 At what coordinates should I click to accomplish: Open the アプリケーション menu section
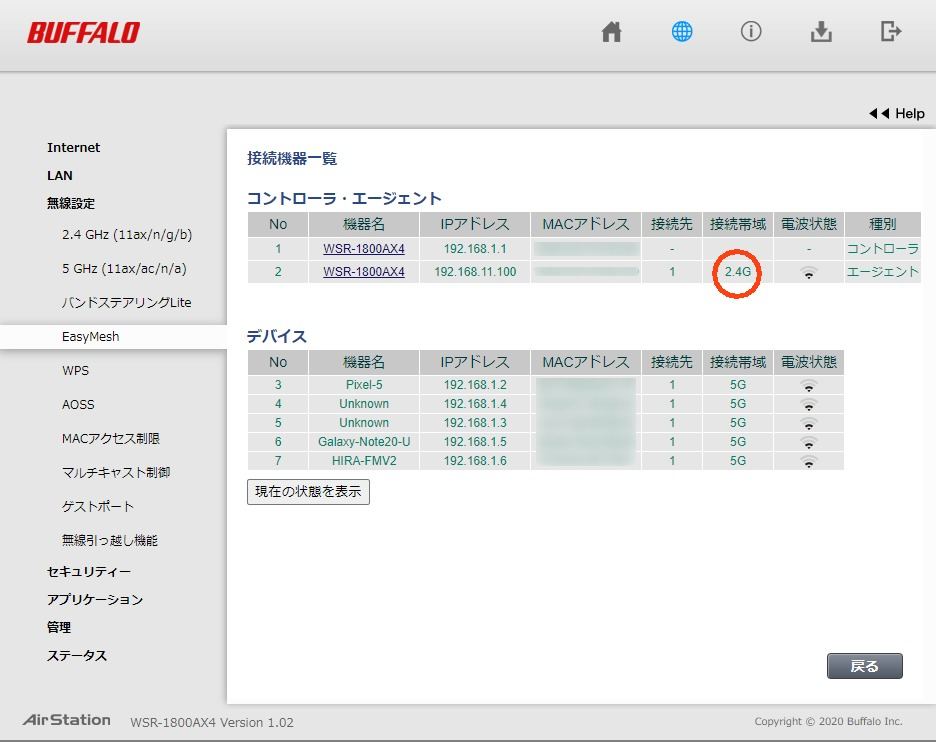click(x=95, y=600)
